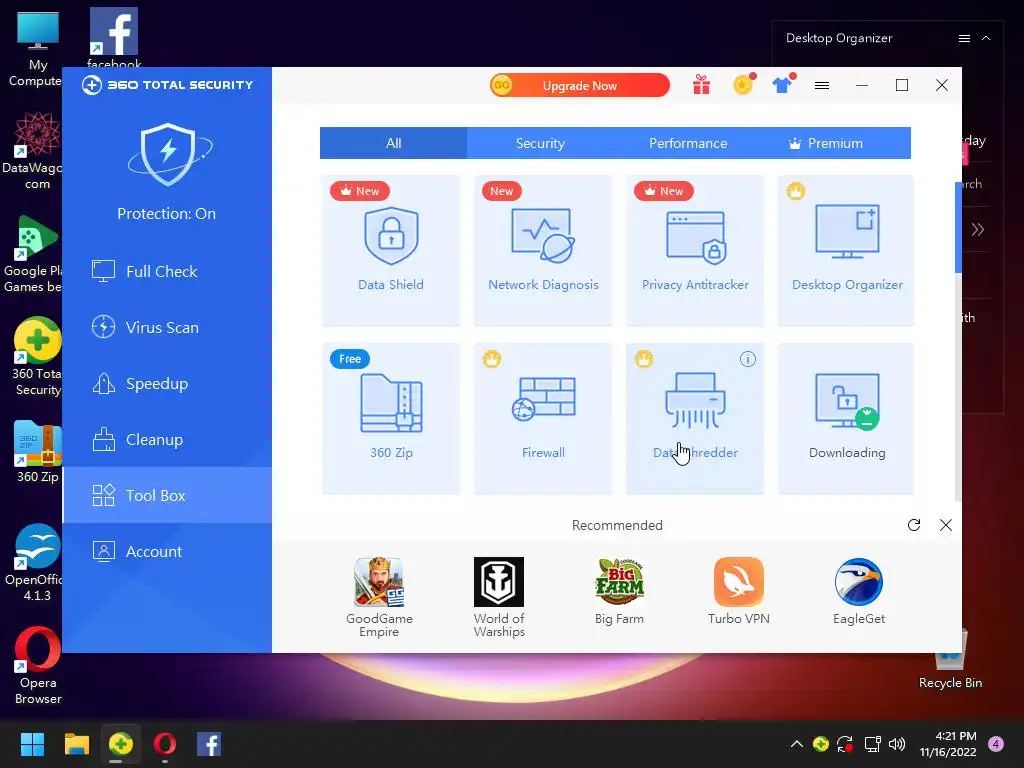Open Desktop Organizer widget menu icon

pos(964,39)
